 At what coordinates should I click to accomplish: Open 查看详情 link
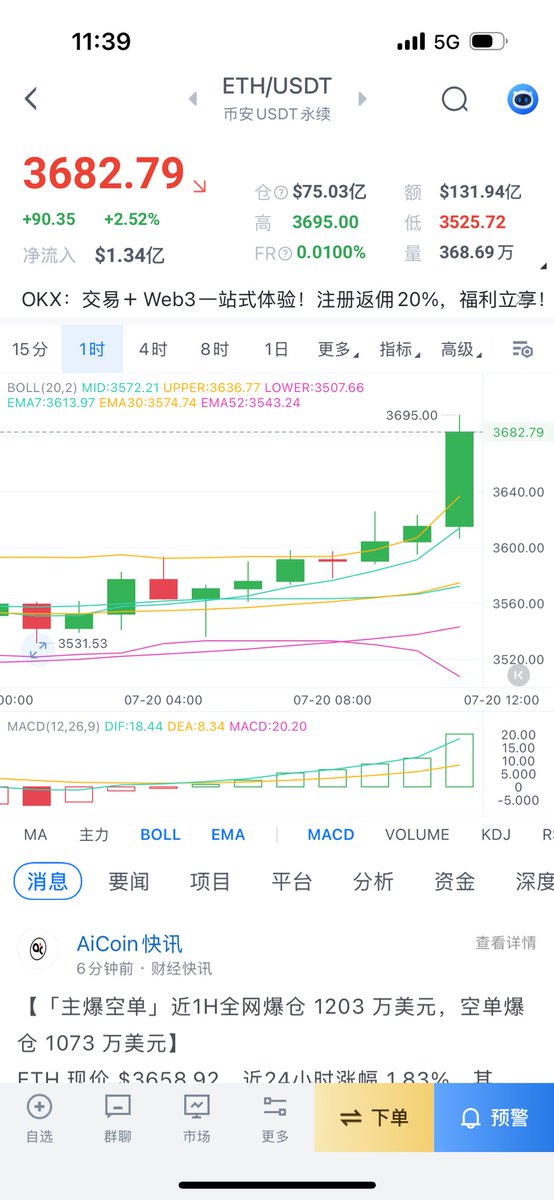[x=505, y=943]
